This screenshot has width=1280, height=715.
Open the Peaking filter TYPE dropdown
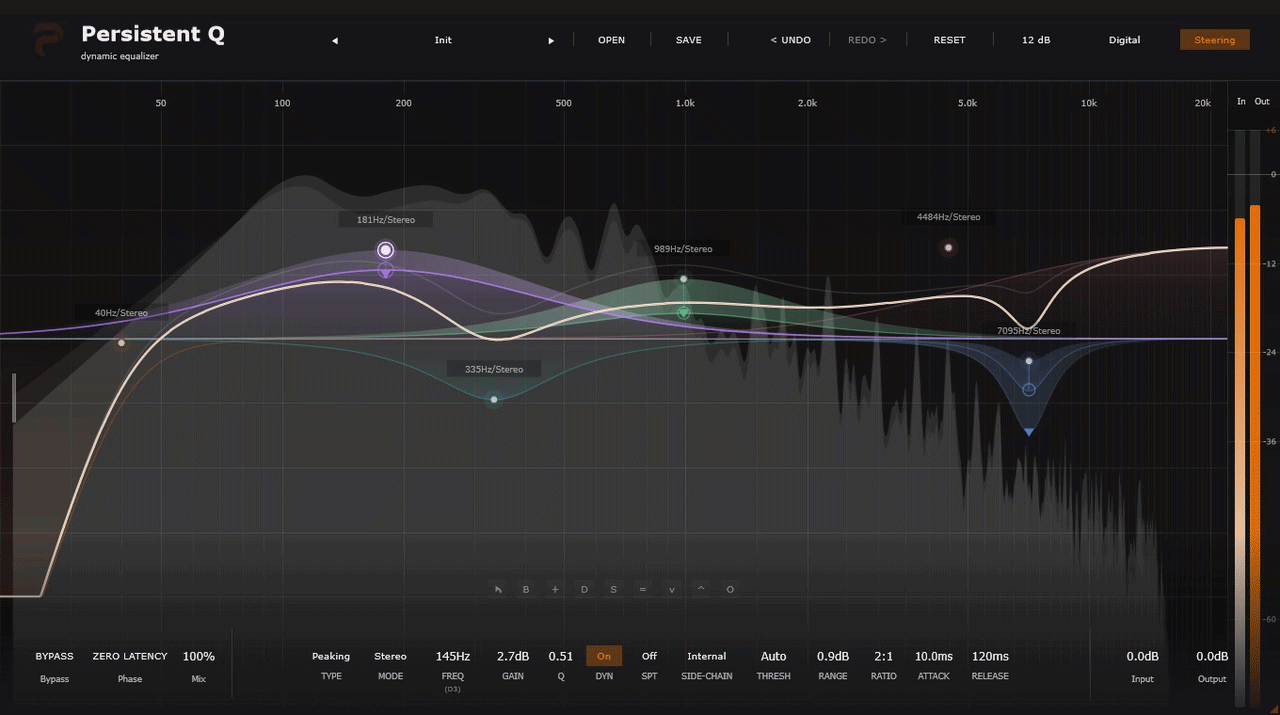coord(331,656)
